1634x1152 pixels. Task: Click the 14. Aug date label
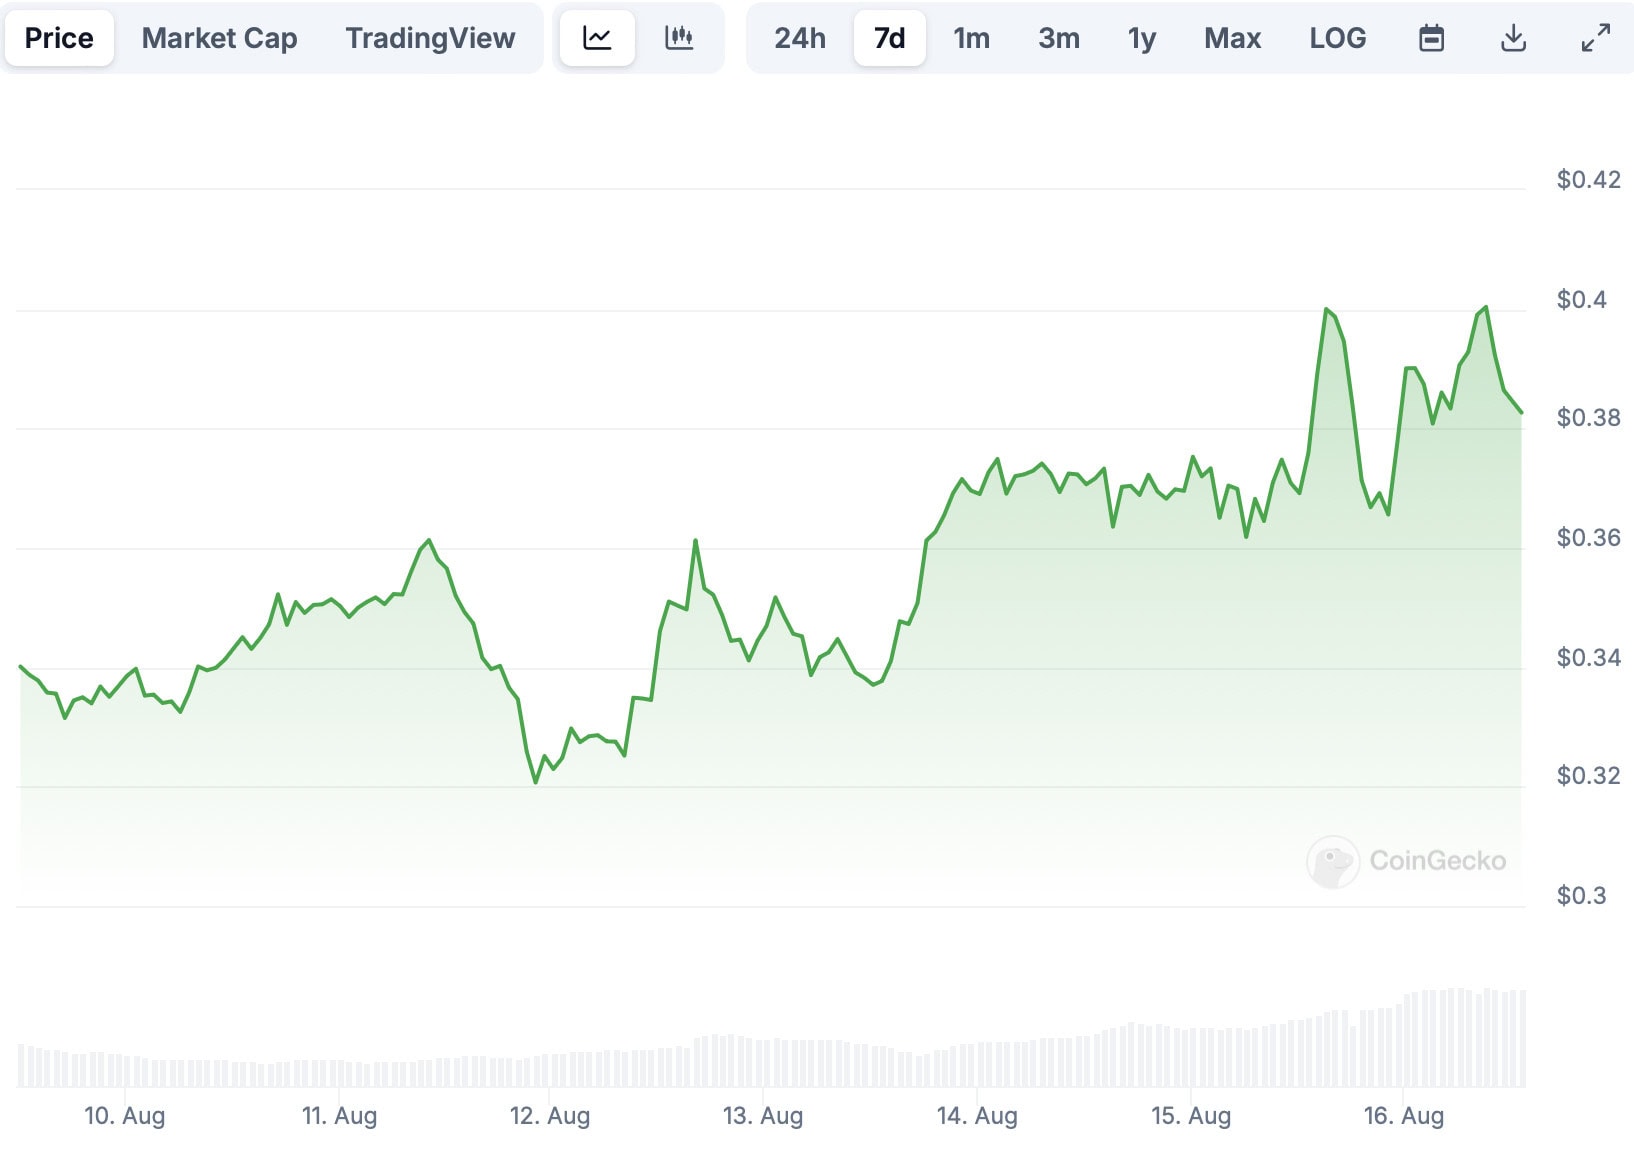(977, 1116)
